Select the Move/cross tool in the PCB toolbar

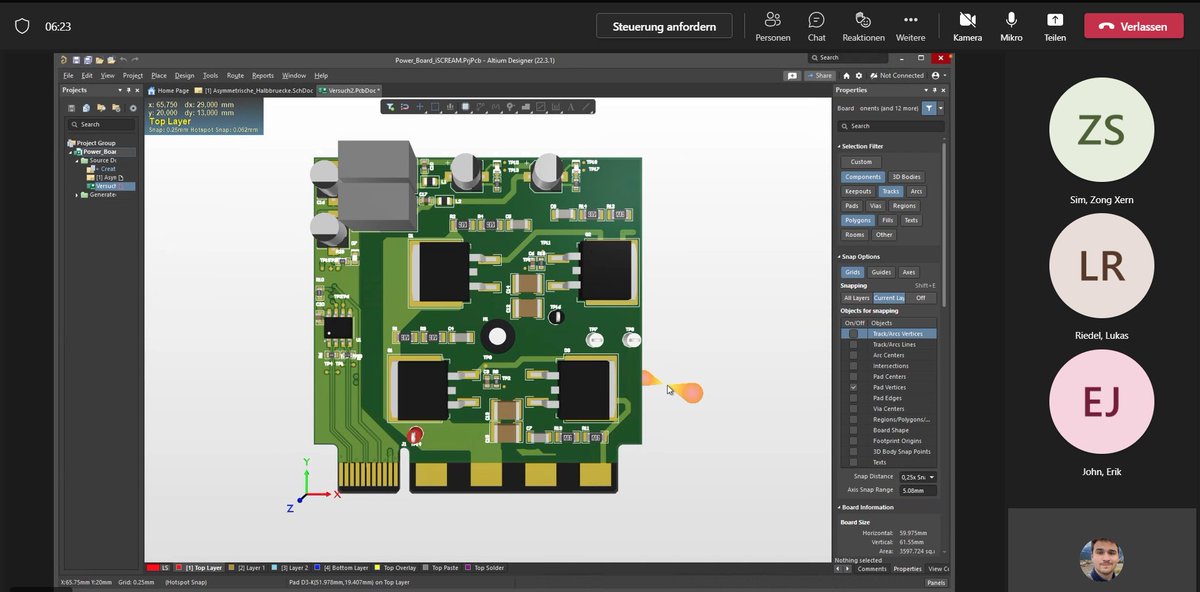pos(419,106)
